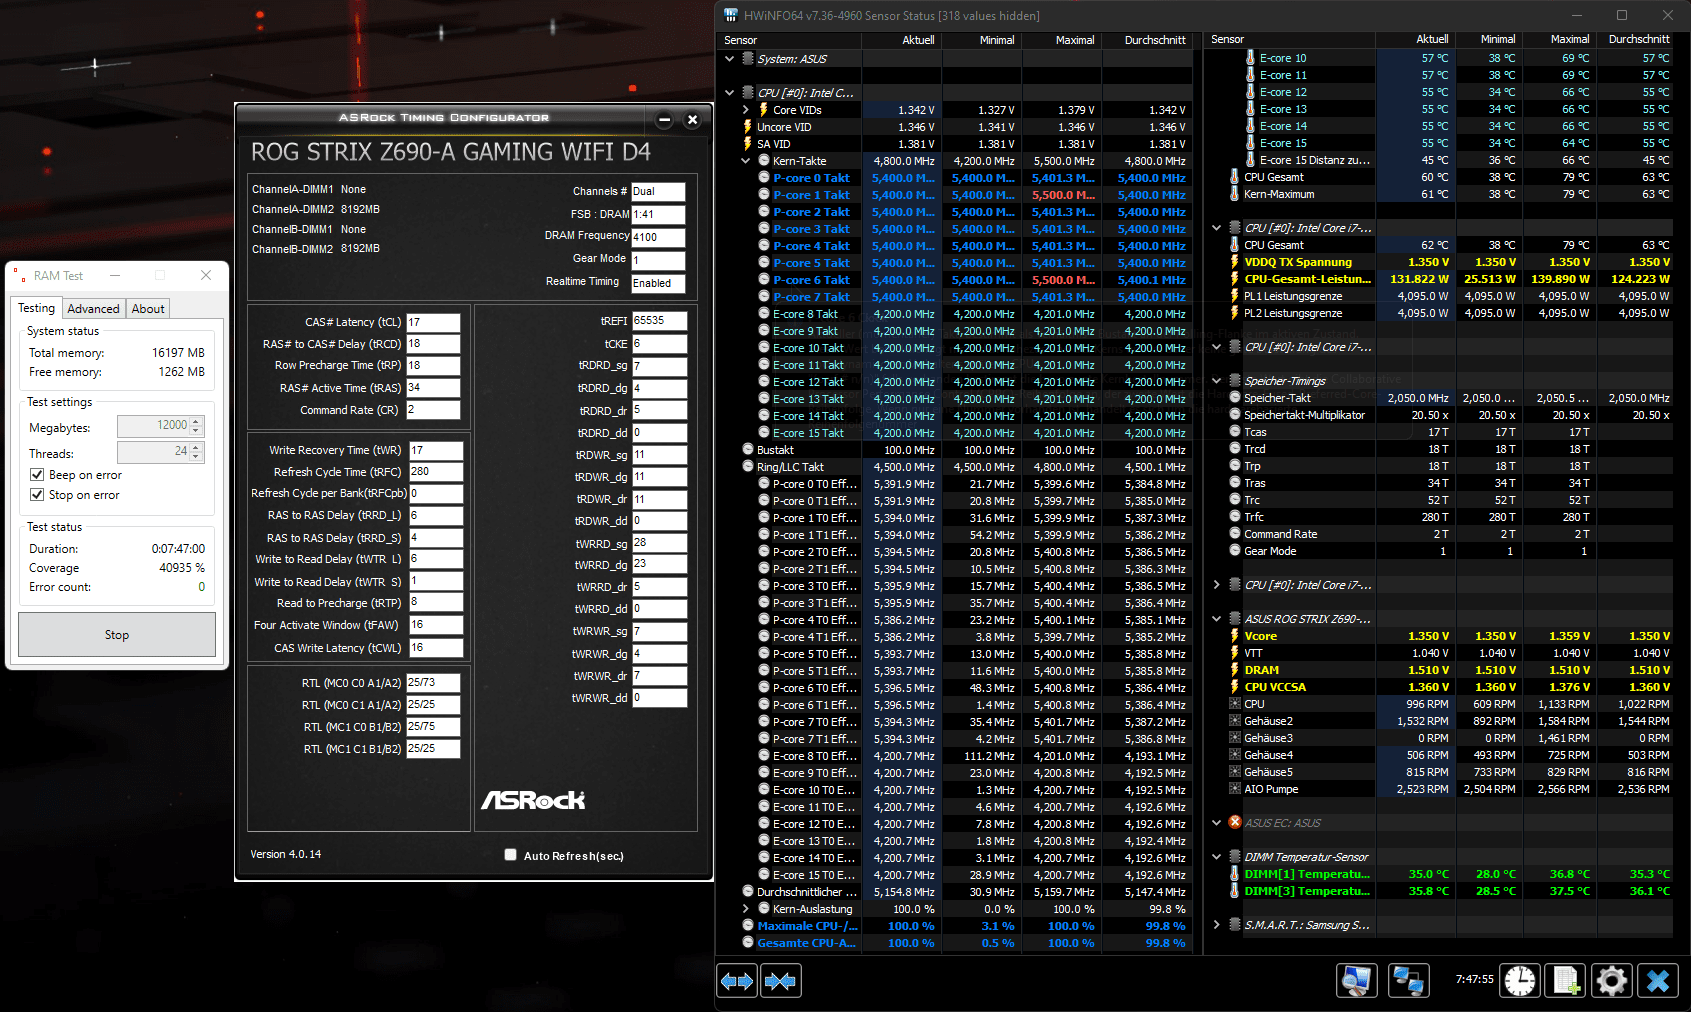Close sensors with blue X icon
This screenshot has height=1012, width=1691.
point(1658,981)
